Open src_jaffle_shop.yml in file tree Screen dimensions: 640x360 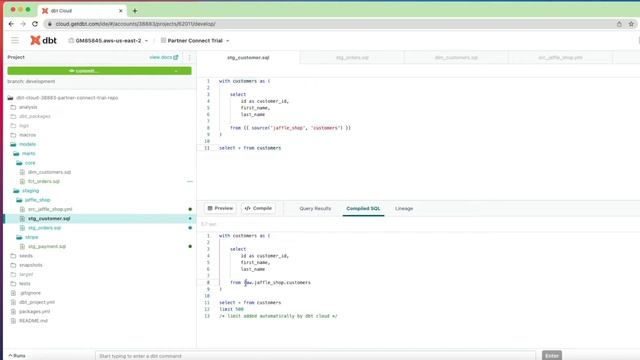(x=50, y=209)
